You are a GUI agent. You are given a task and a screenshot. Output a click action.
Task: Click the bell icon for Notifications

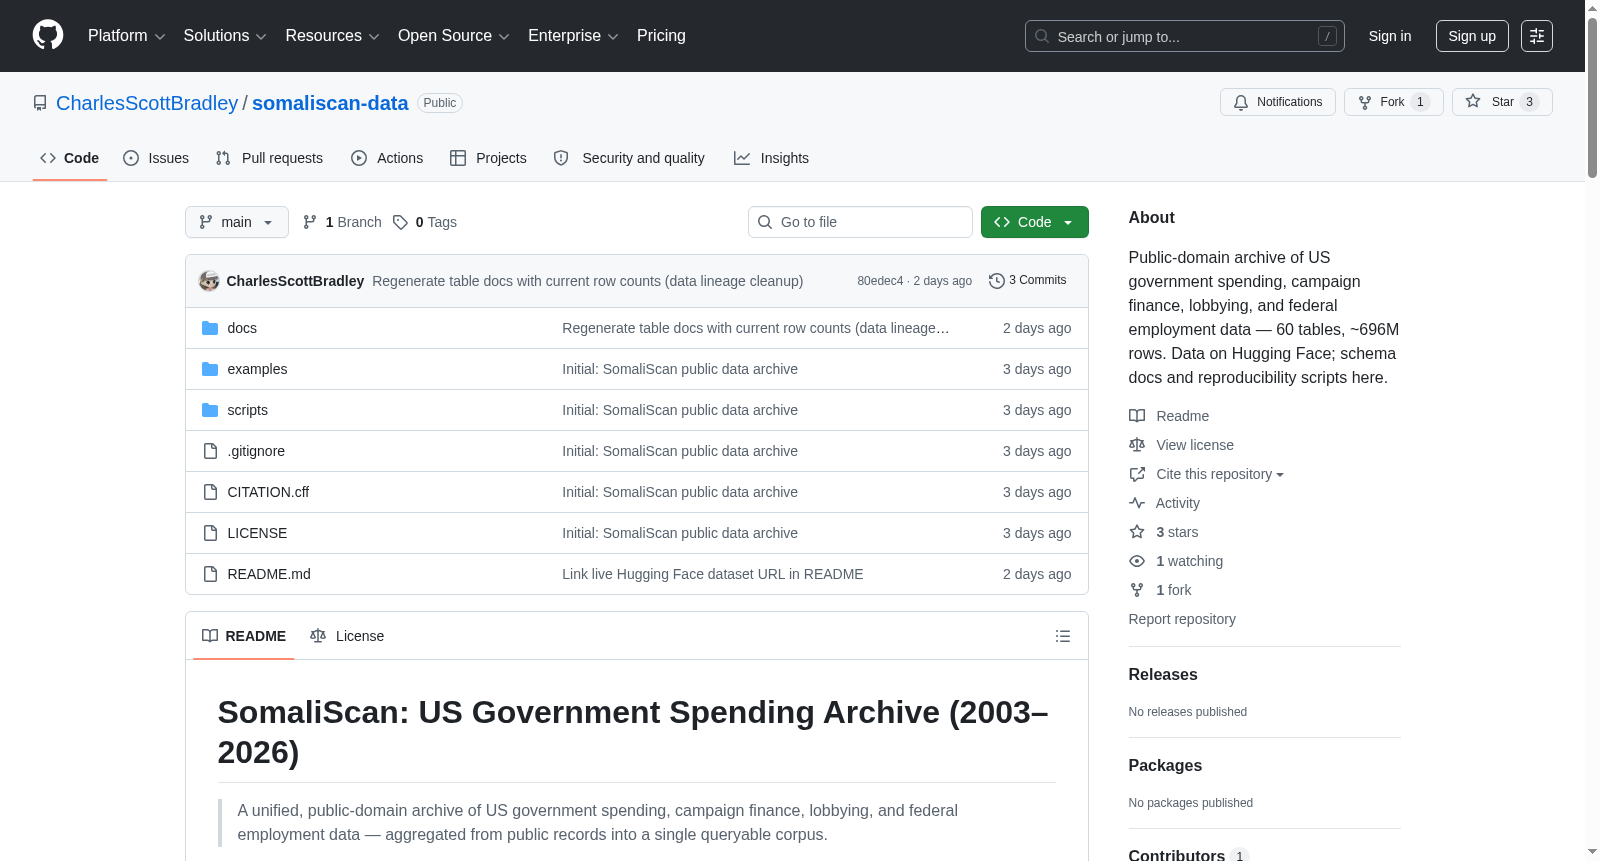pyautogui.click(x=1241, y=102)
